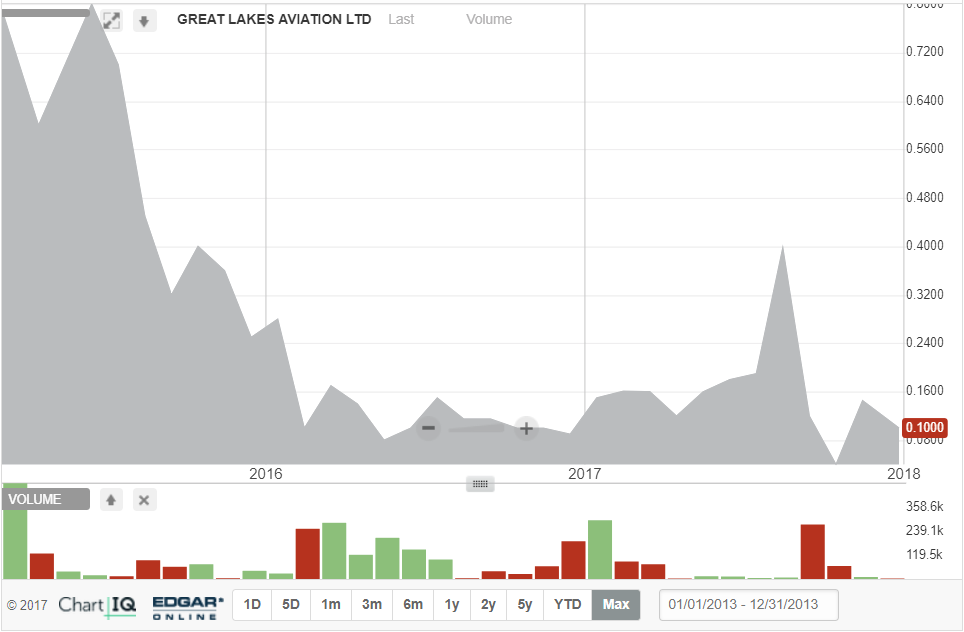
Task: Click the © 2017 copyright text
Action: coord(27,606)
